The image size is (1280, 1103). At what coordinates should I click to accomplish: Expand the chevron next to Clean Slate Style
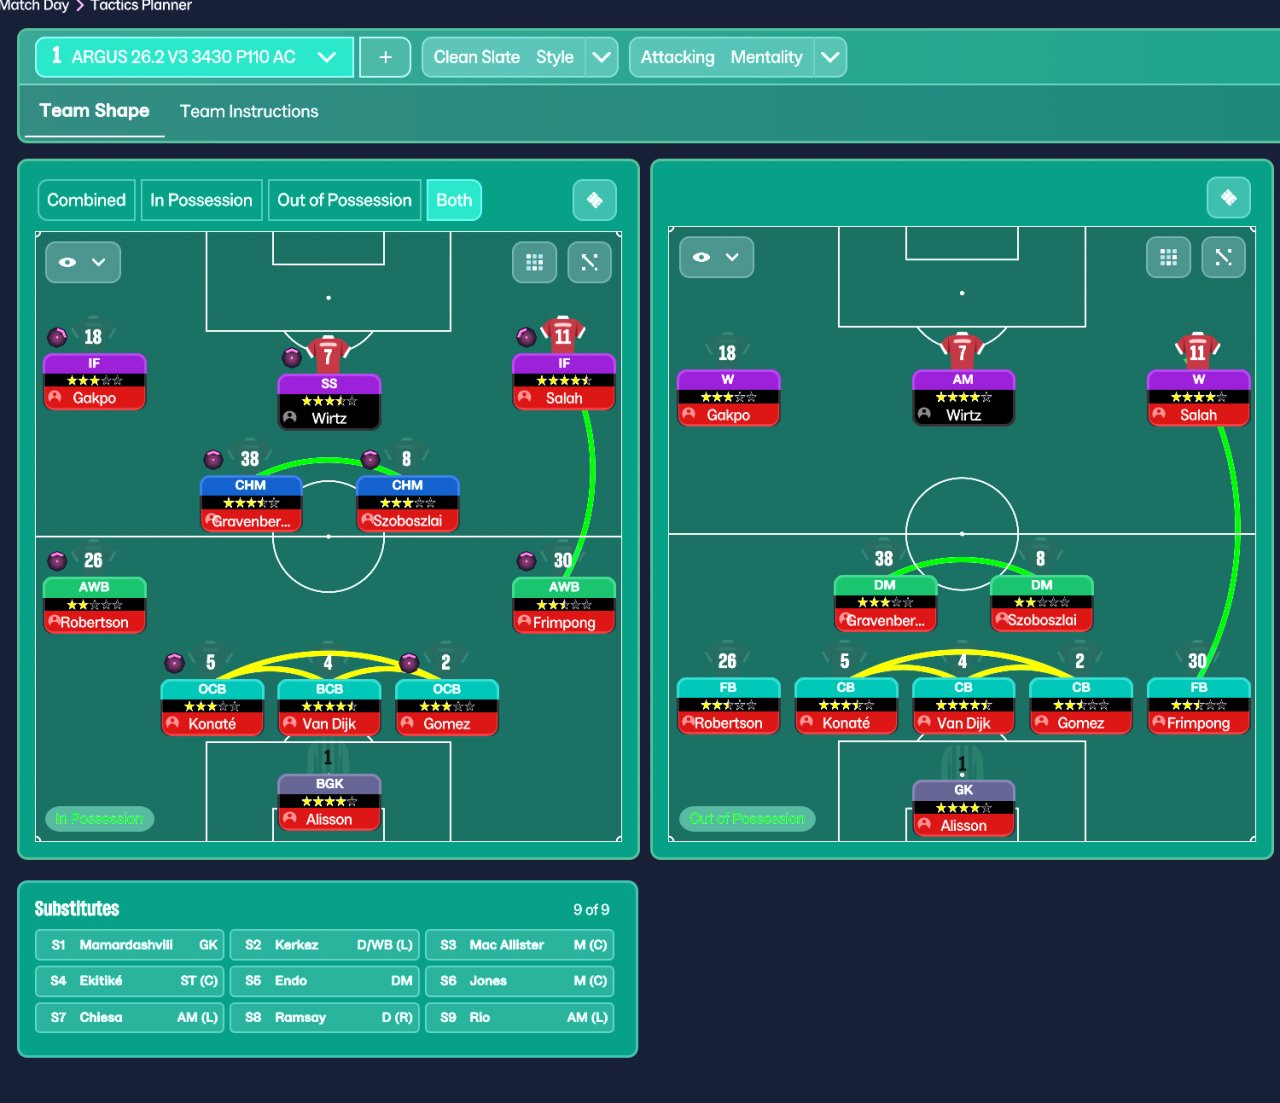click(601, 57)
